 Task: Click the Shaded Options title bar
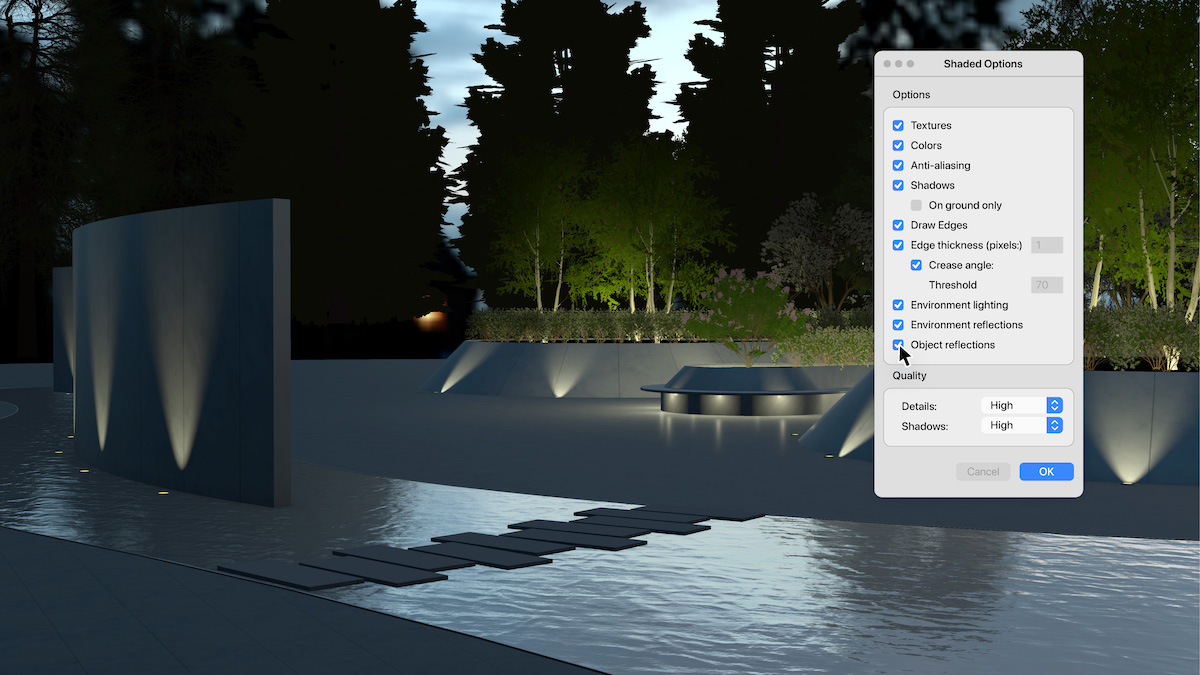pos(983,63)
